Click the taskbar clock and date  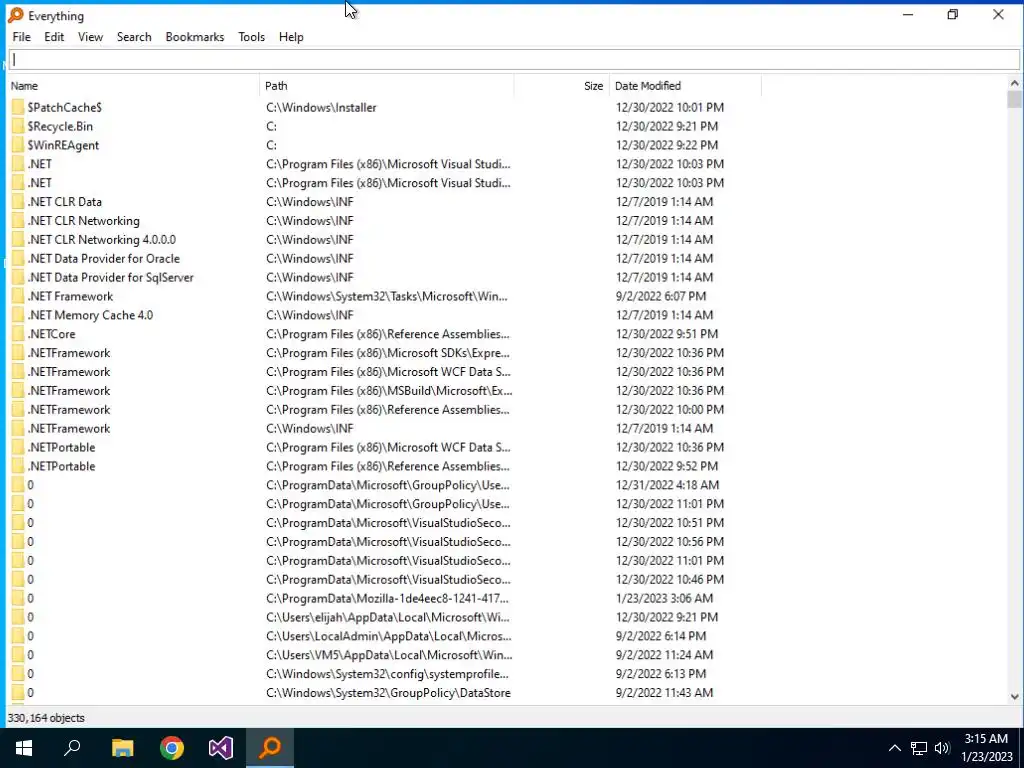point(986,748)
